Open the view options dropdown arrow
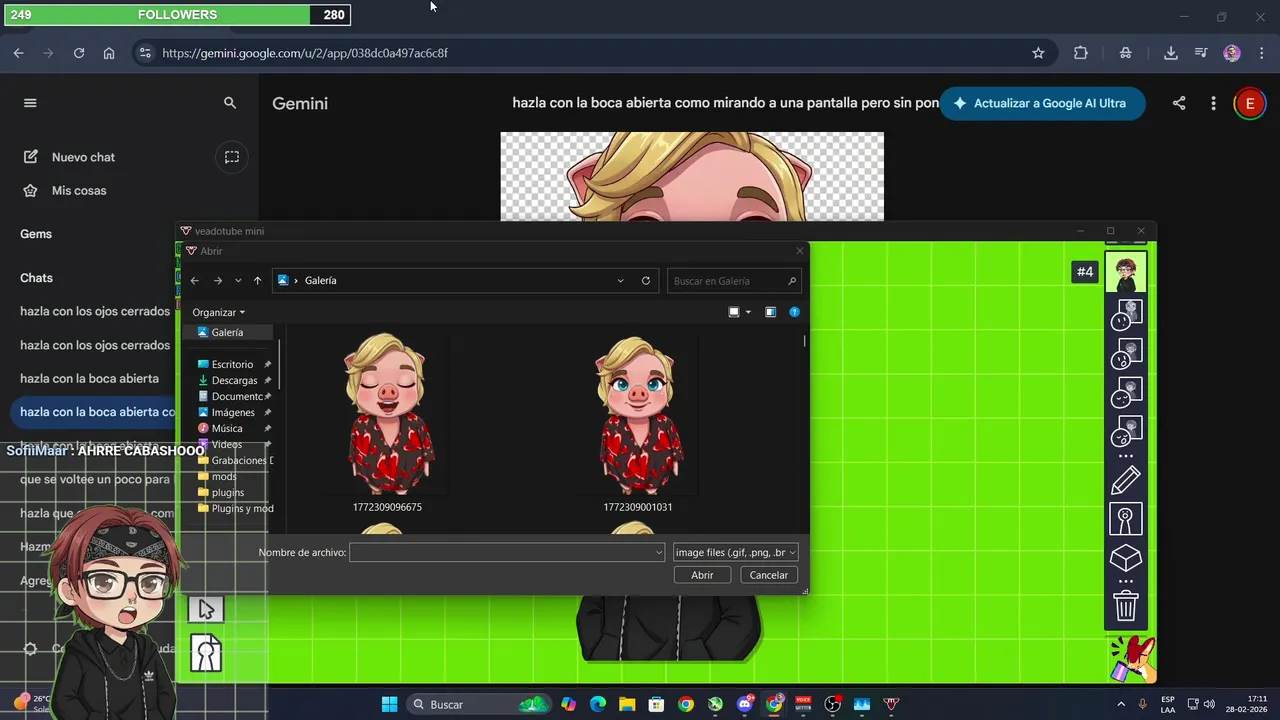 coord(748,312)
